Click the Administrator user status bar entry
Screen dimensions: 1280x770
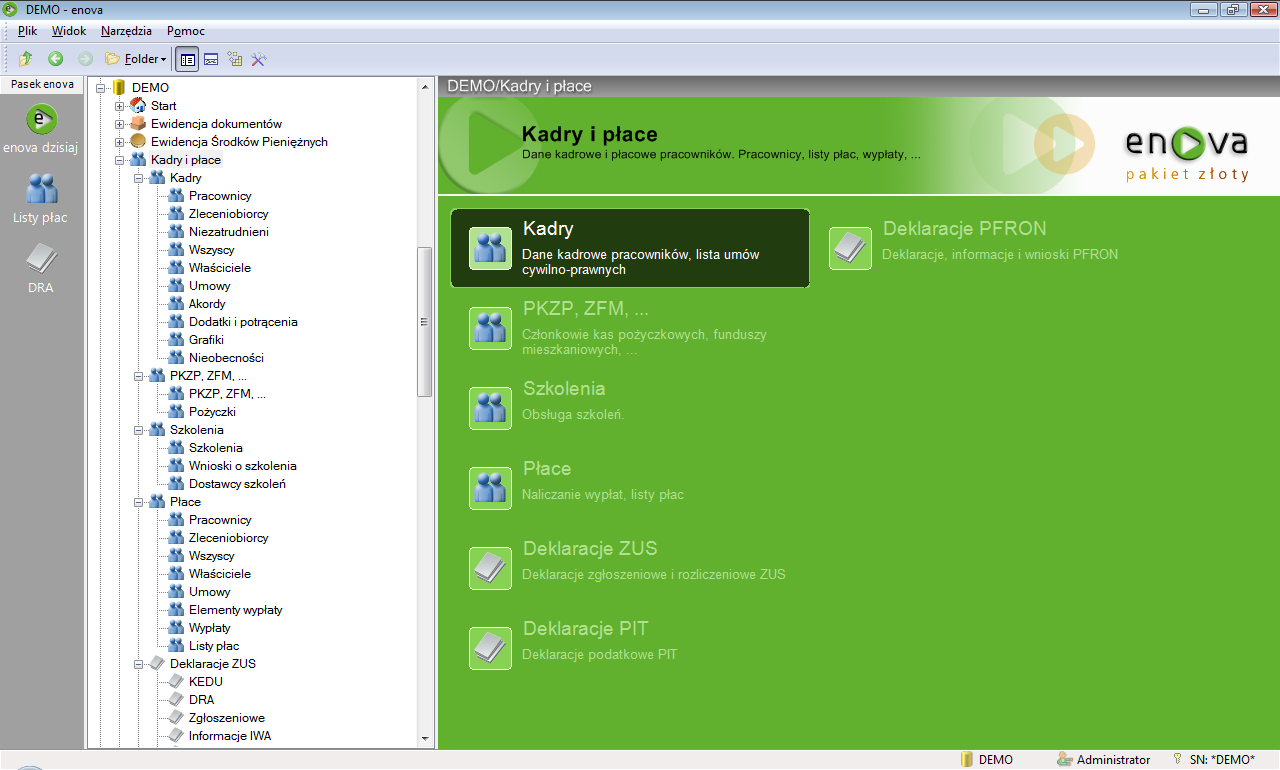coord(1104,760)
